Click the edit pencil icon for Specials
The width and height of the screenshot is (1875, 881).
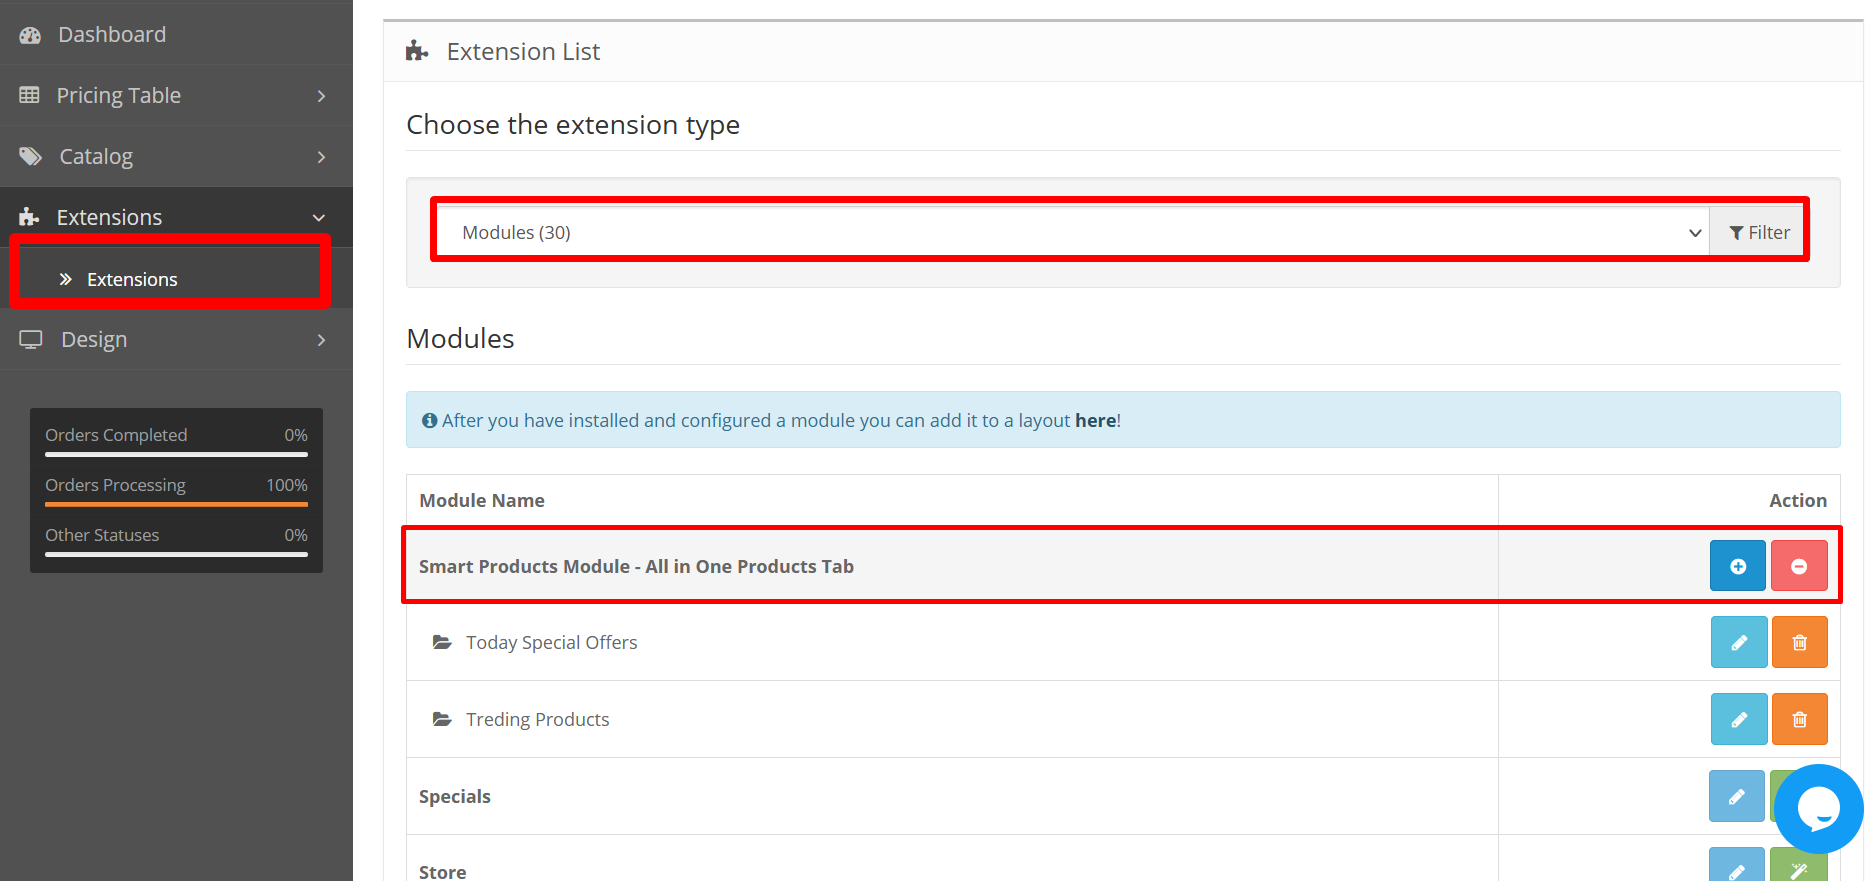tap(1736, 796)
